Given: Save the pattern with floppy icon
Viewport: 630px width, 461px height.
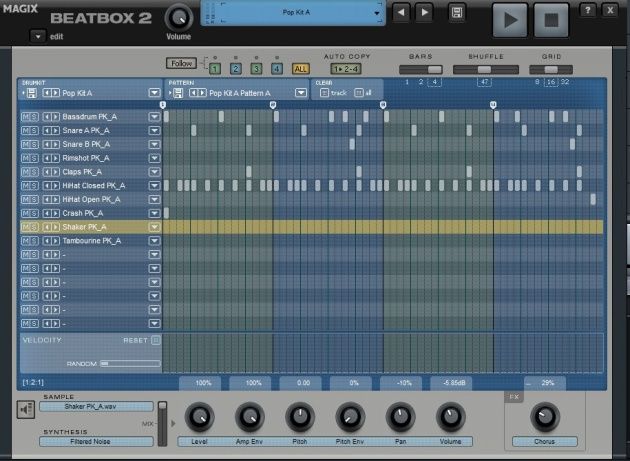Looking at the screenshot, I should pos(178,93).
